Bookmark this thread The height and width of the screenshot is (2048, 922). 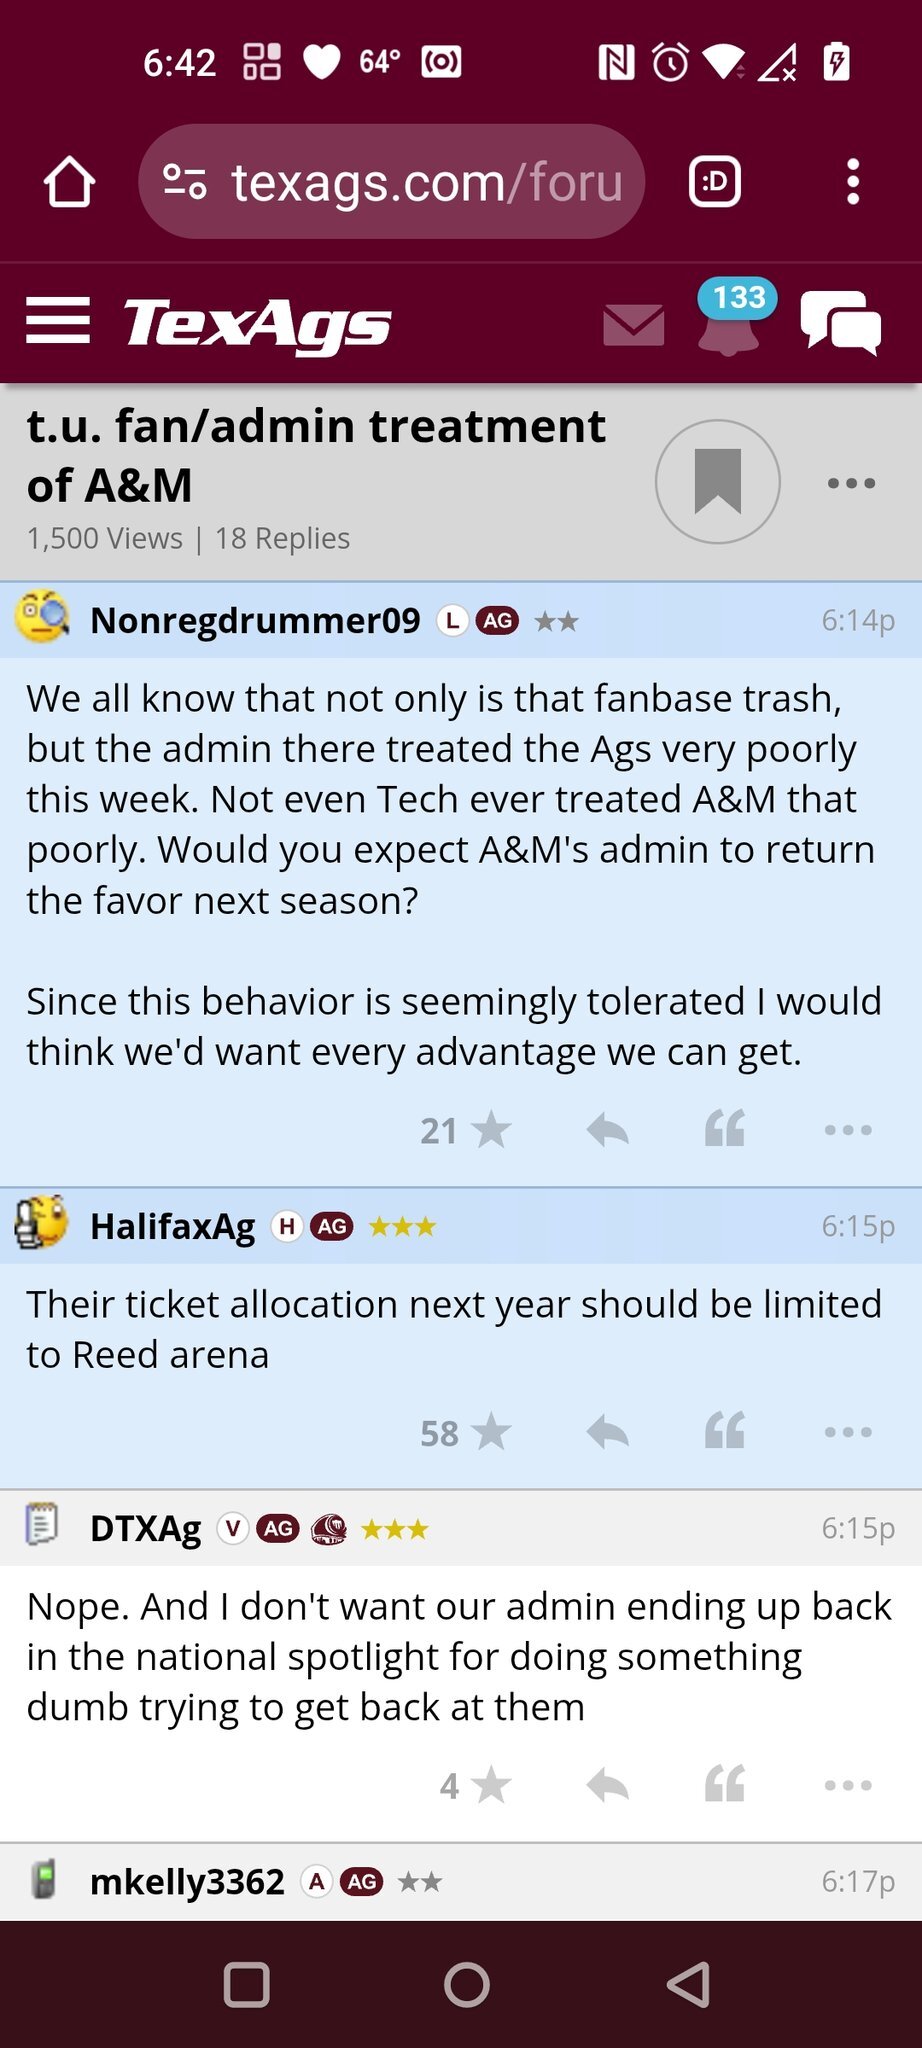[x=717, y=482]
